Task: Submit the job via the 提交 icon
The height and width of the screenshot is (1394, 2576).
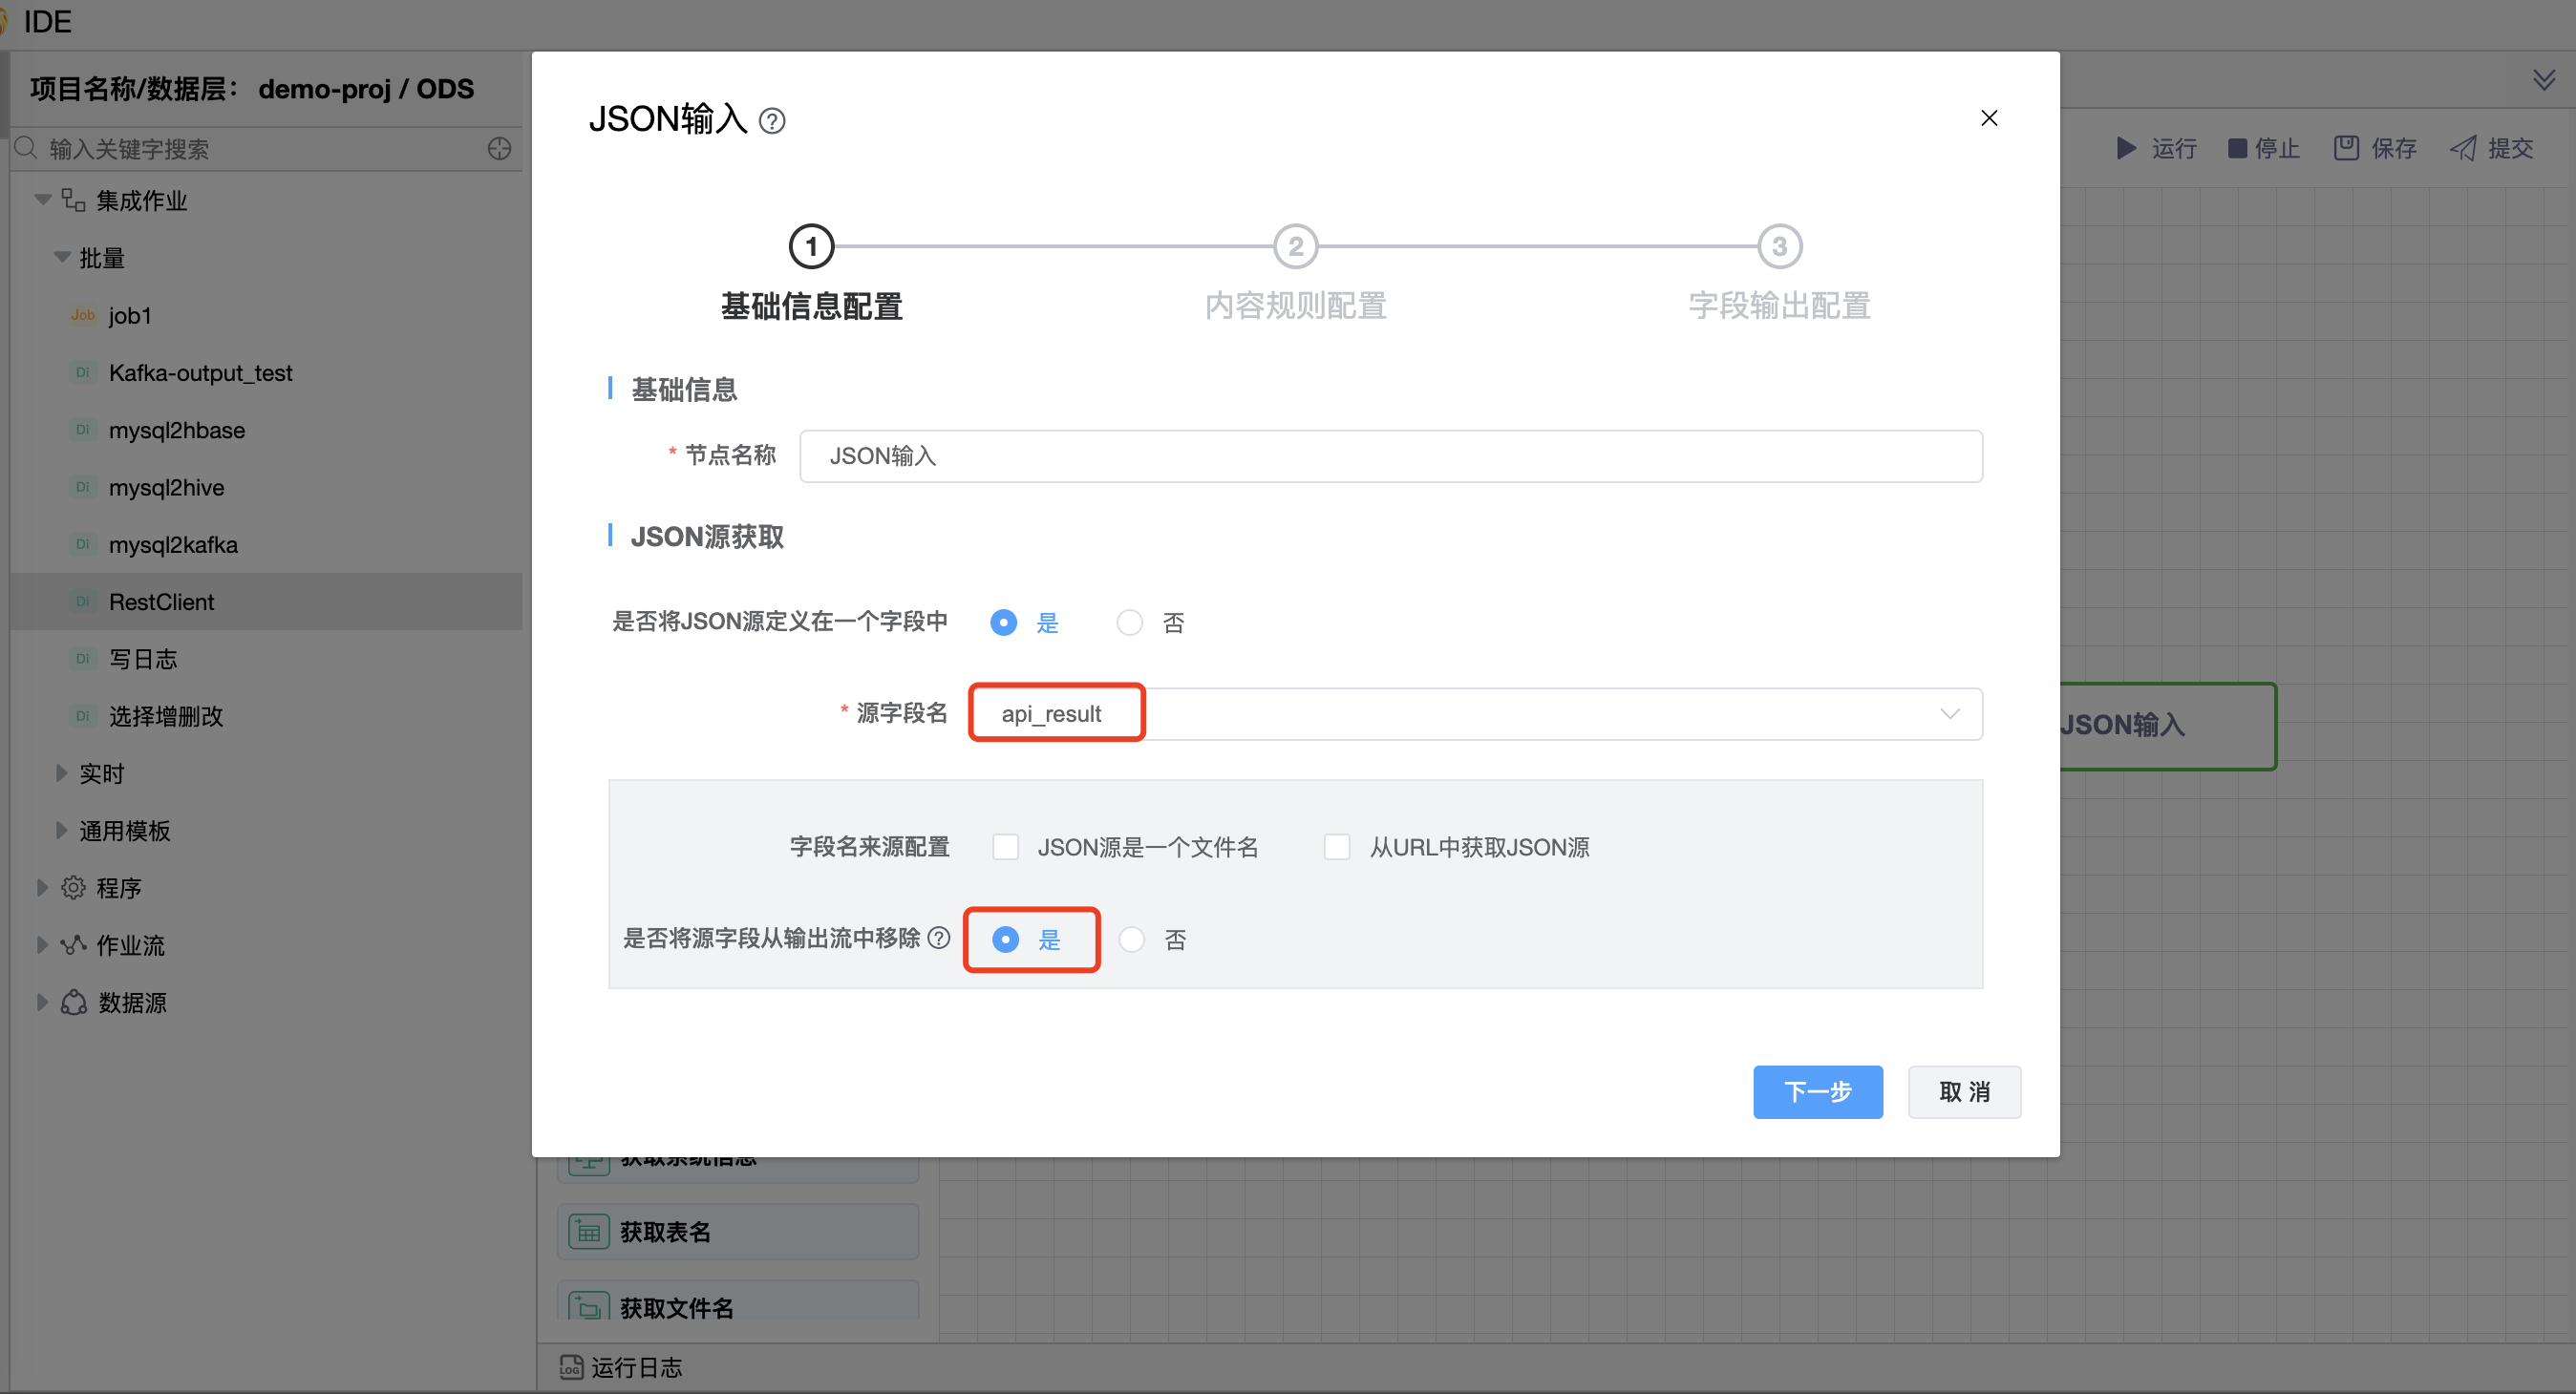Action: coord(2464,148)
